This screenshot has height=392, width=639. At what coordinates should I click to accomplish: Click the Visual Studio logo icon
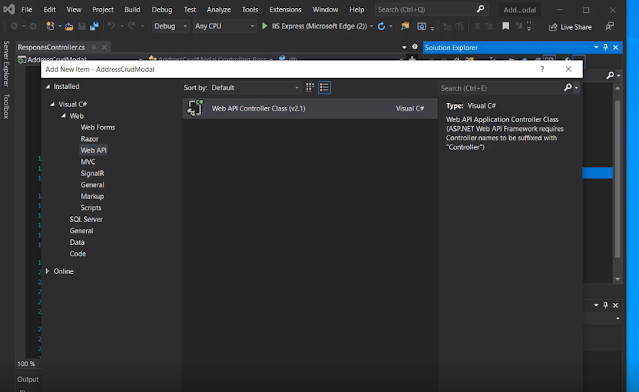pyautogui.click(x=9, y=9)
